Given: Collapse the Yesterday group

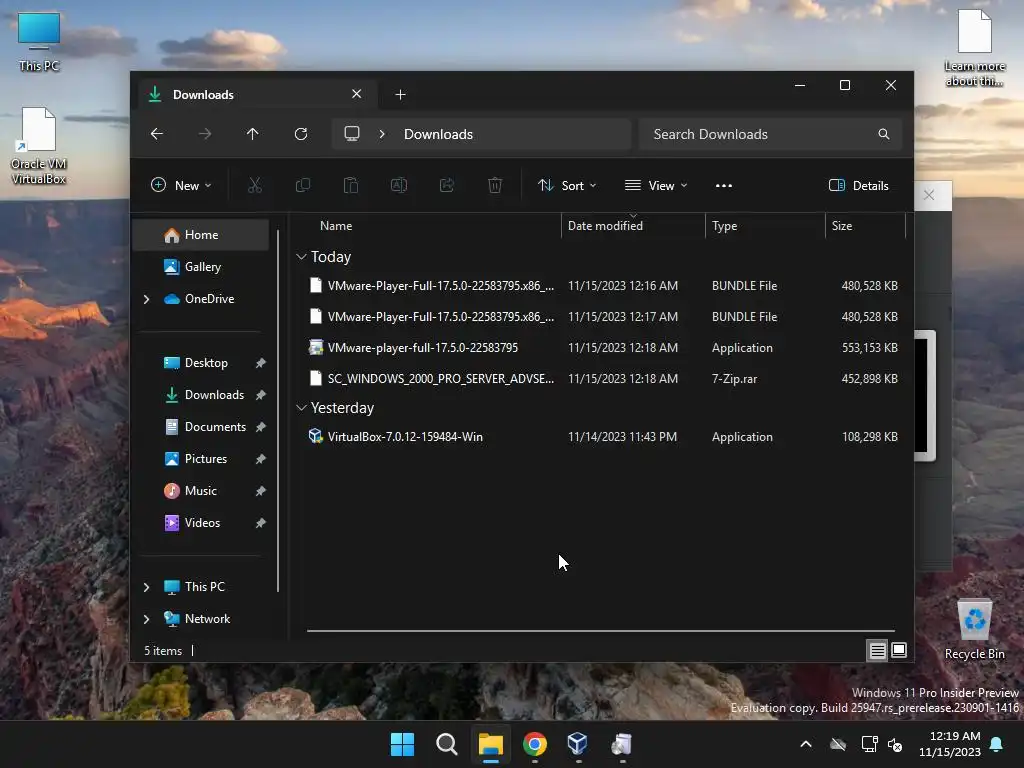Looking at the screenshot, I should [301, 408].
